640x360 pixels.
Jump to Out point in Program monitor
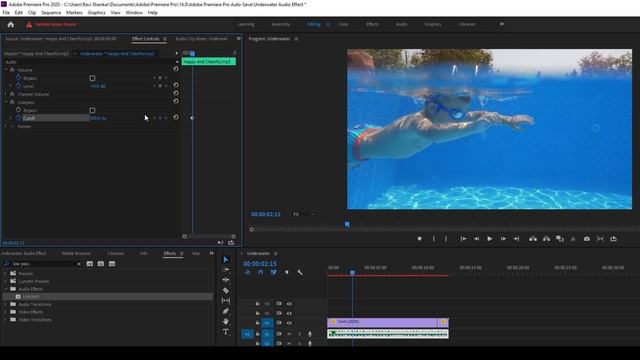pyautogui.click(x=516, y=239)
